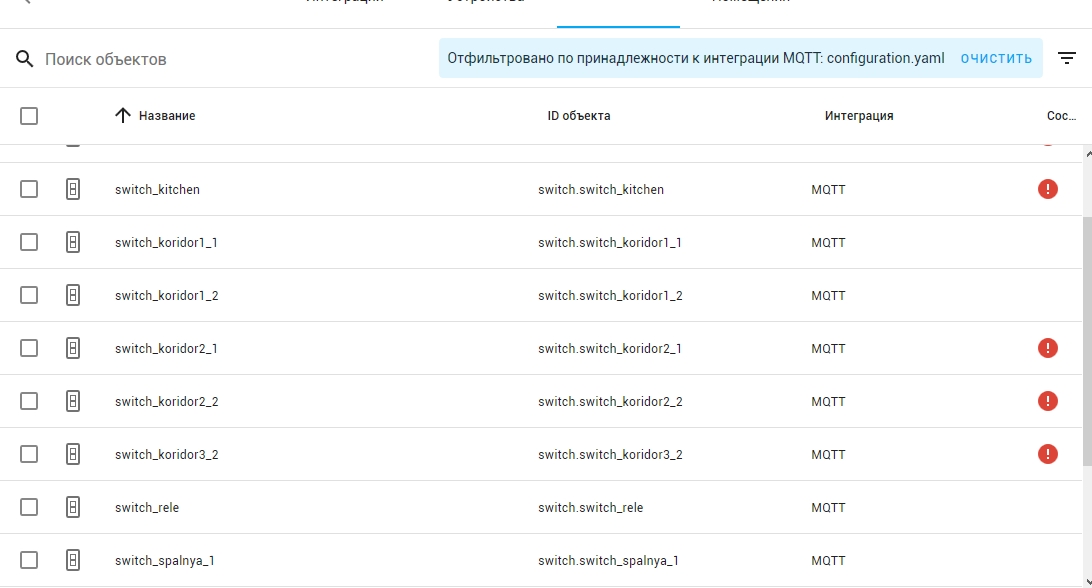This screenshot has width=1092, height=588.
Task: Open the switch_koridor3_2 entity name
Action: coord(166,454)
